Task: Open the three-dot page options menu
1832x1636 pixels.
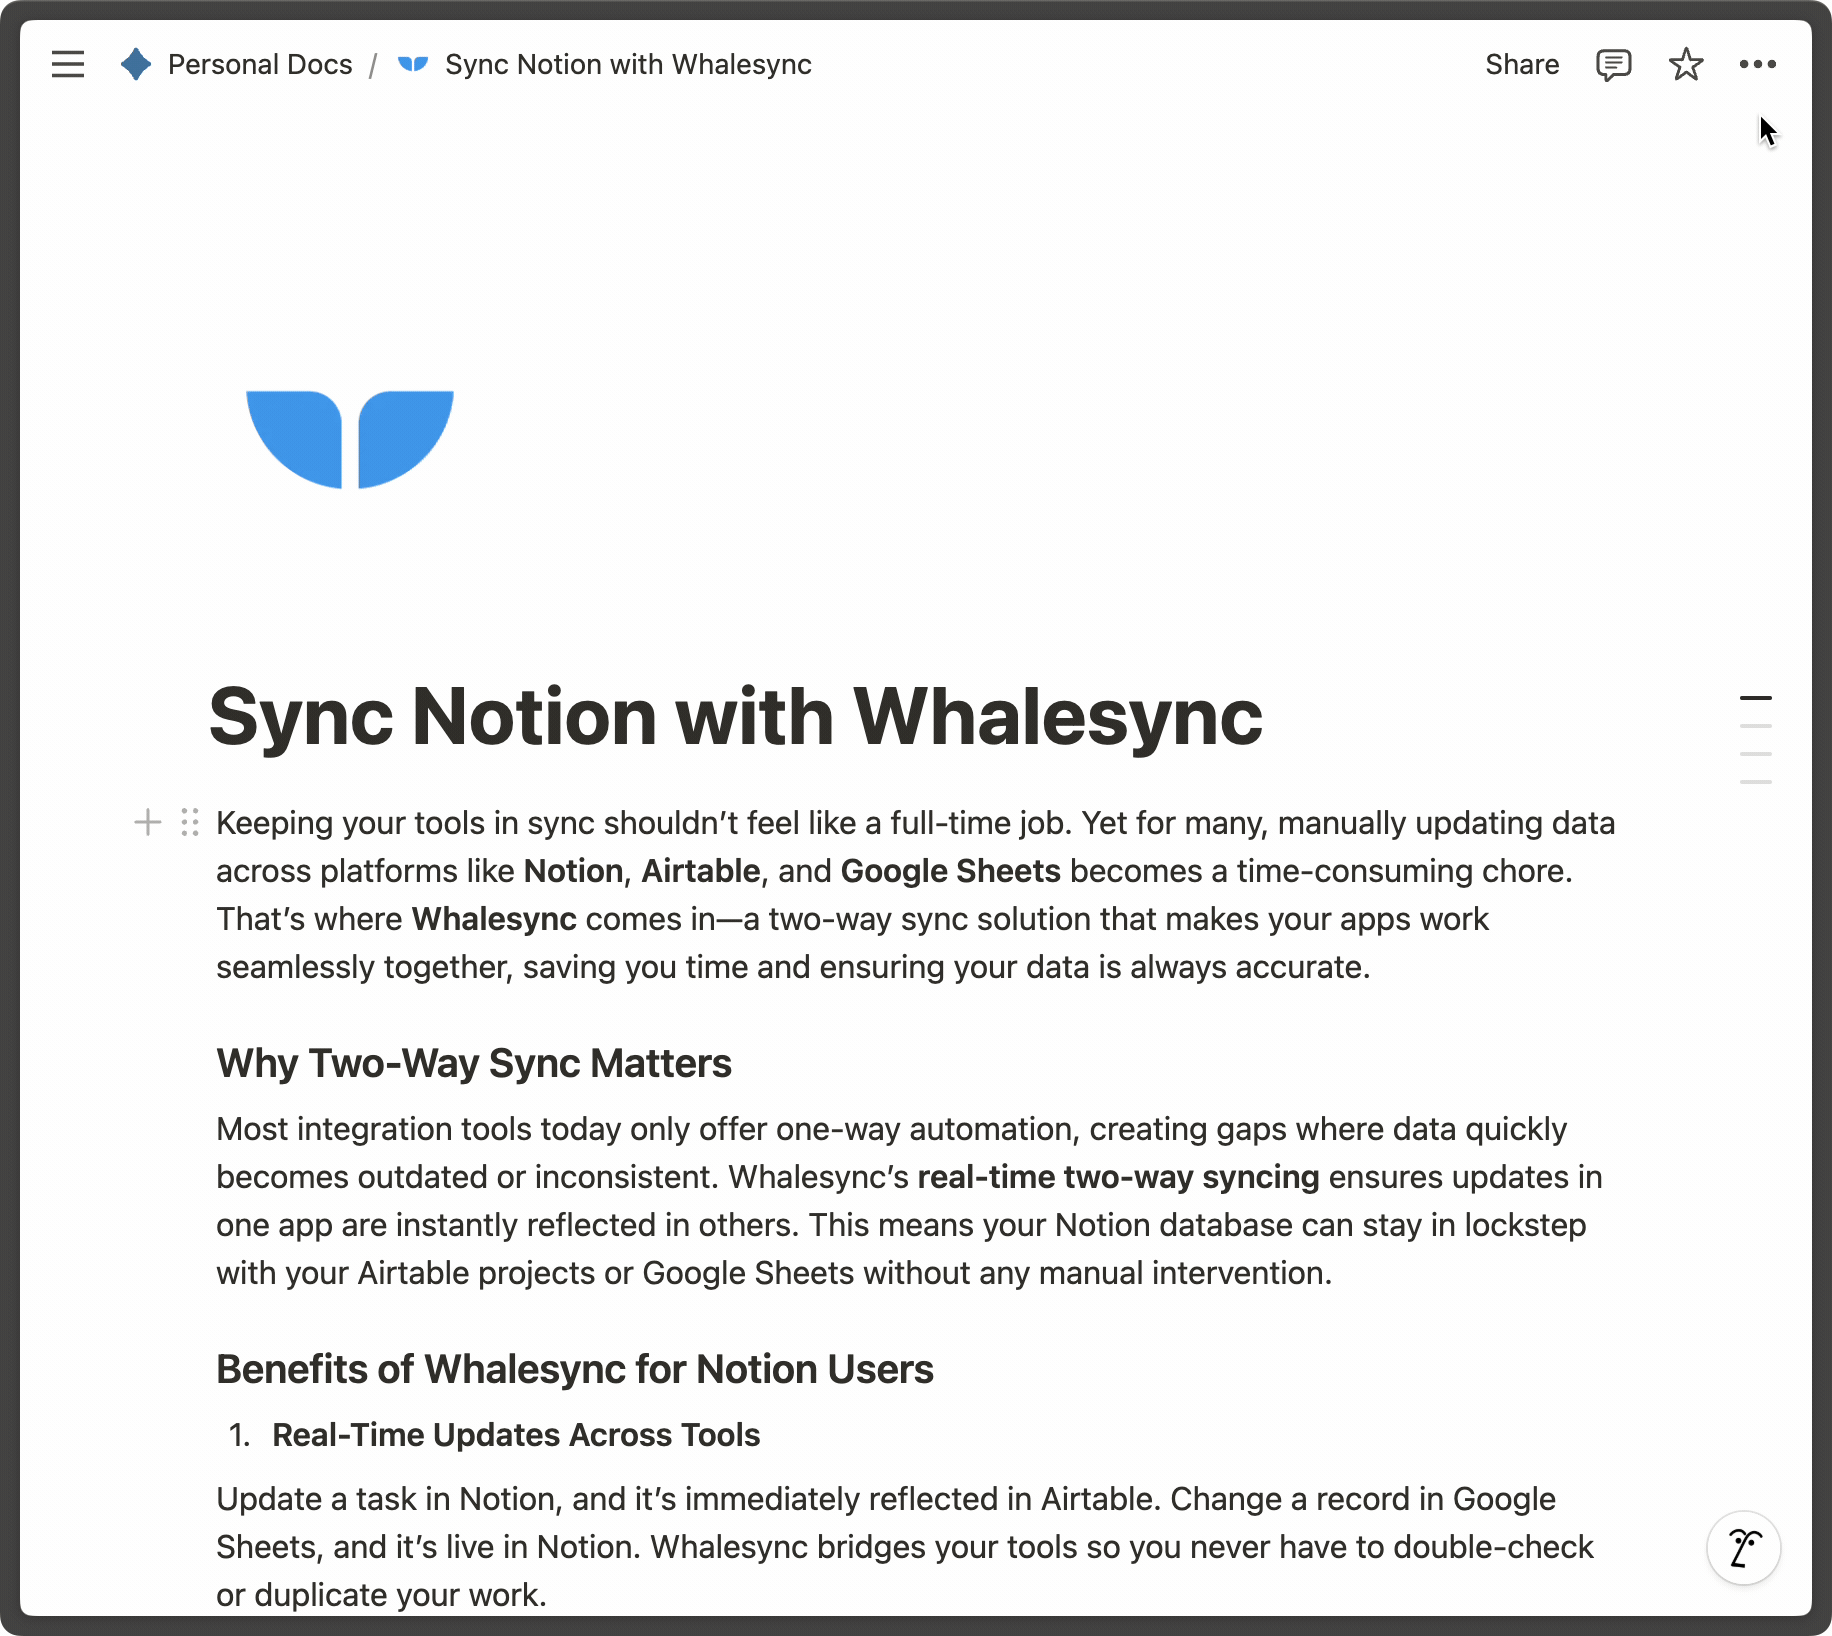Action: tap(1757, 64)
